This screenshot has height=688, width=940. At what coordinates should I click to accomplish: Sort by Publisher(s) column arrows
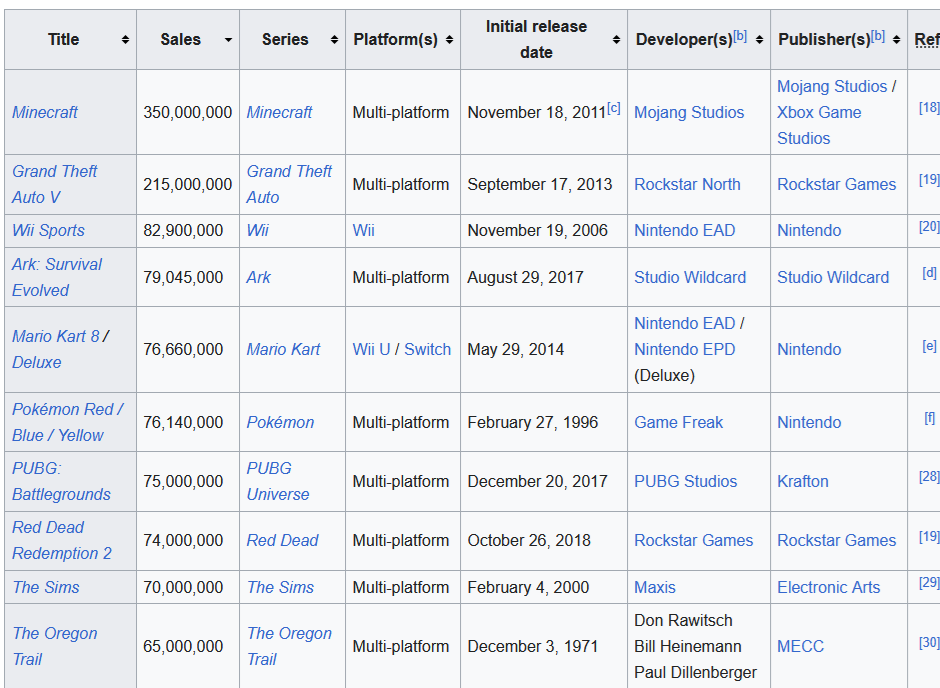click(x=896, y=40)
